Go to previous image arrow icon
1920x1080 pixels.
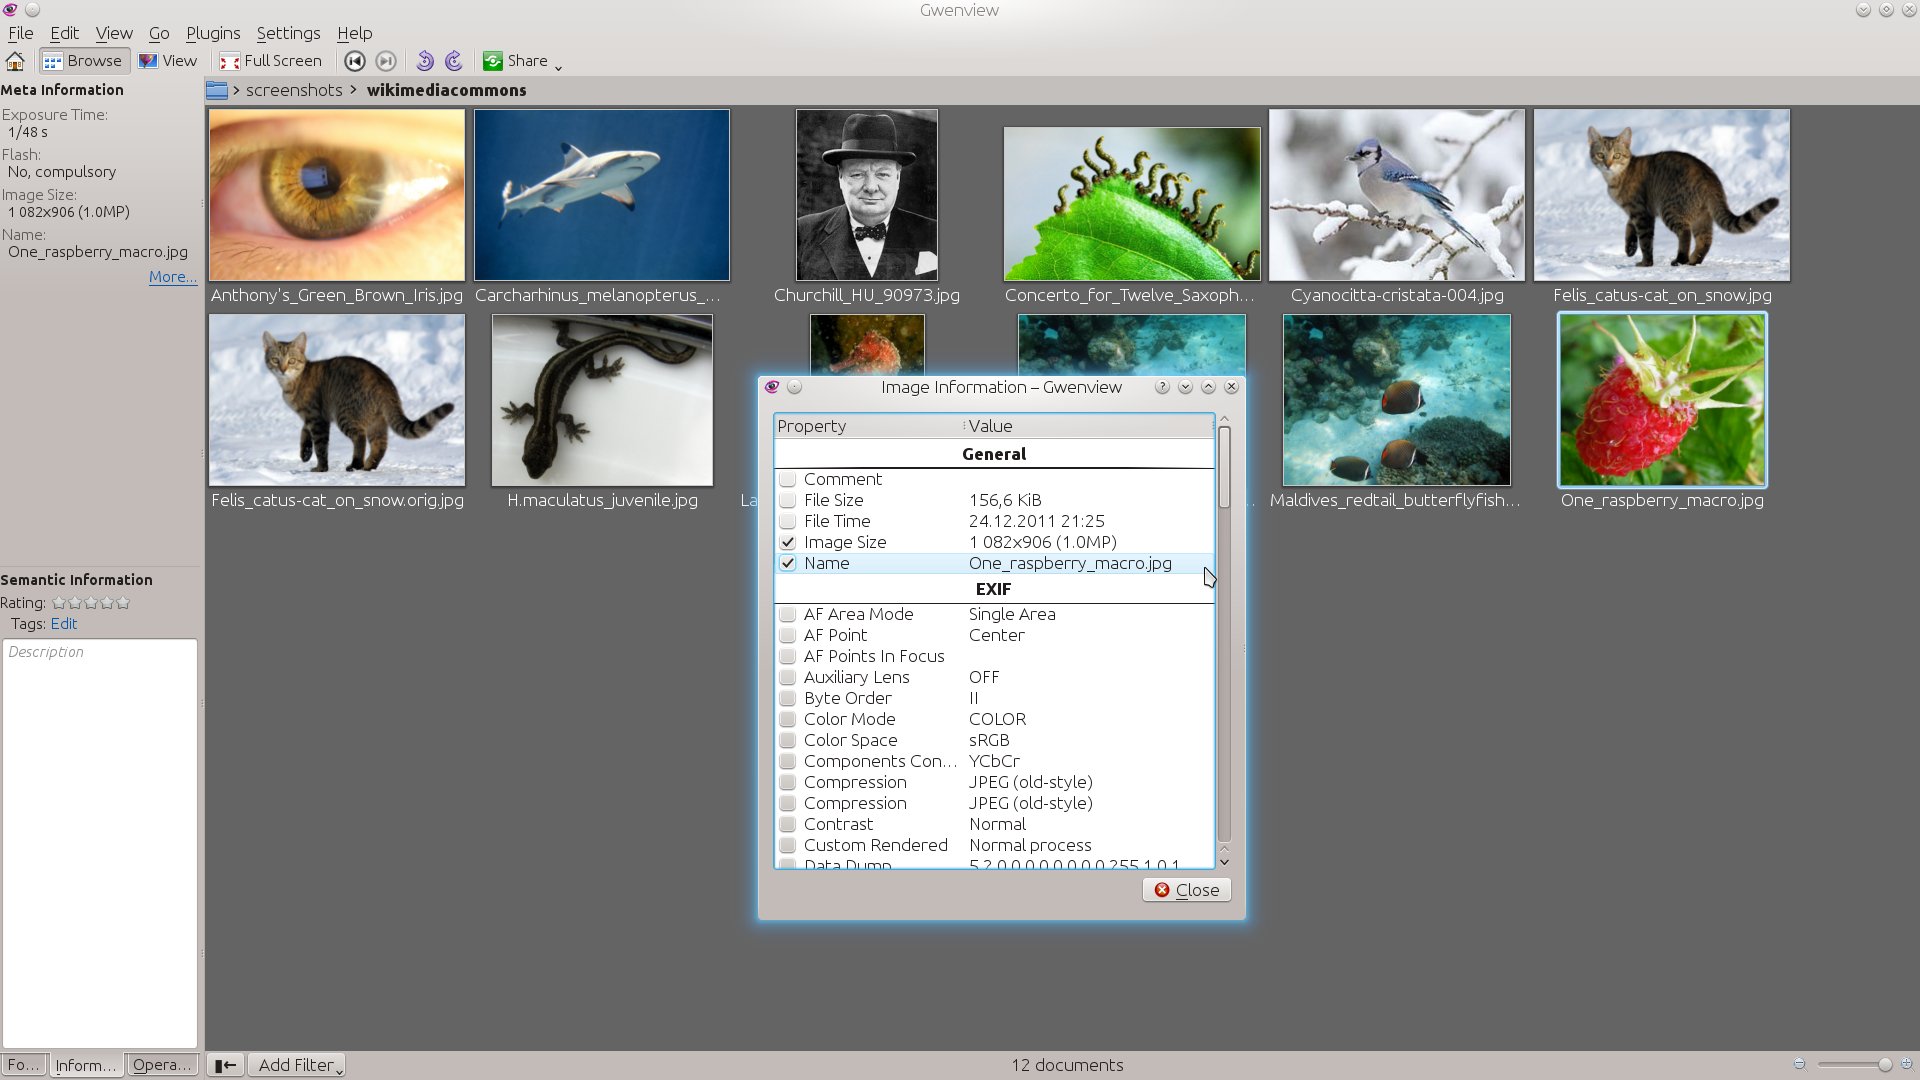coord(354,61)
